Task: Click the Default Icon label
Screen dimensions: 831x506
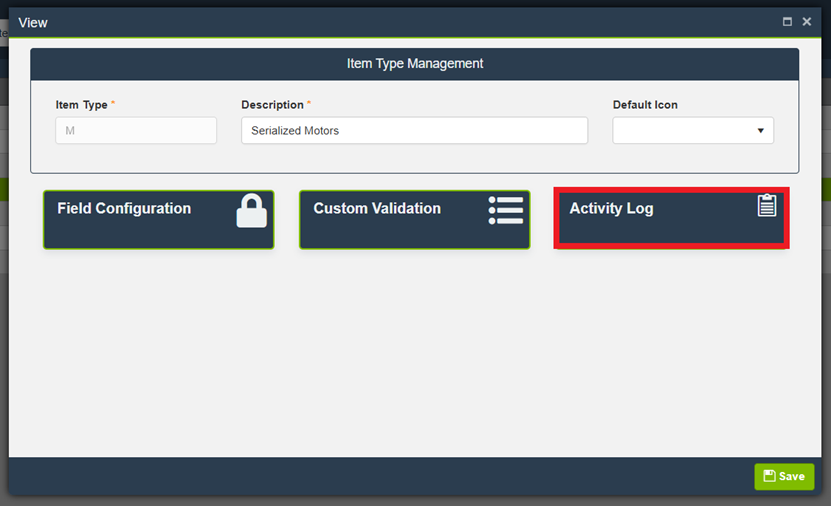Action: [x=645, y=105]
